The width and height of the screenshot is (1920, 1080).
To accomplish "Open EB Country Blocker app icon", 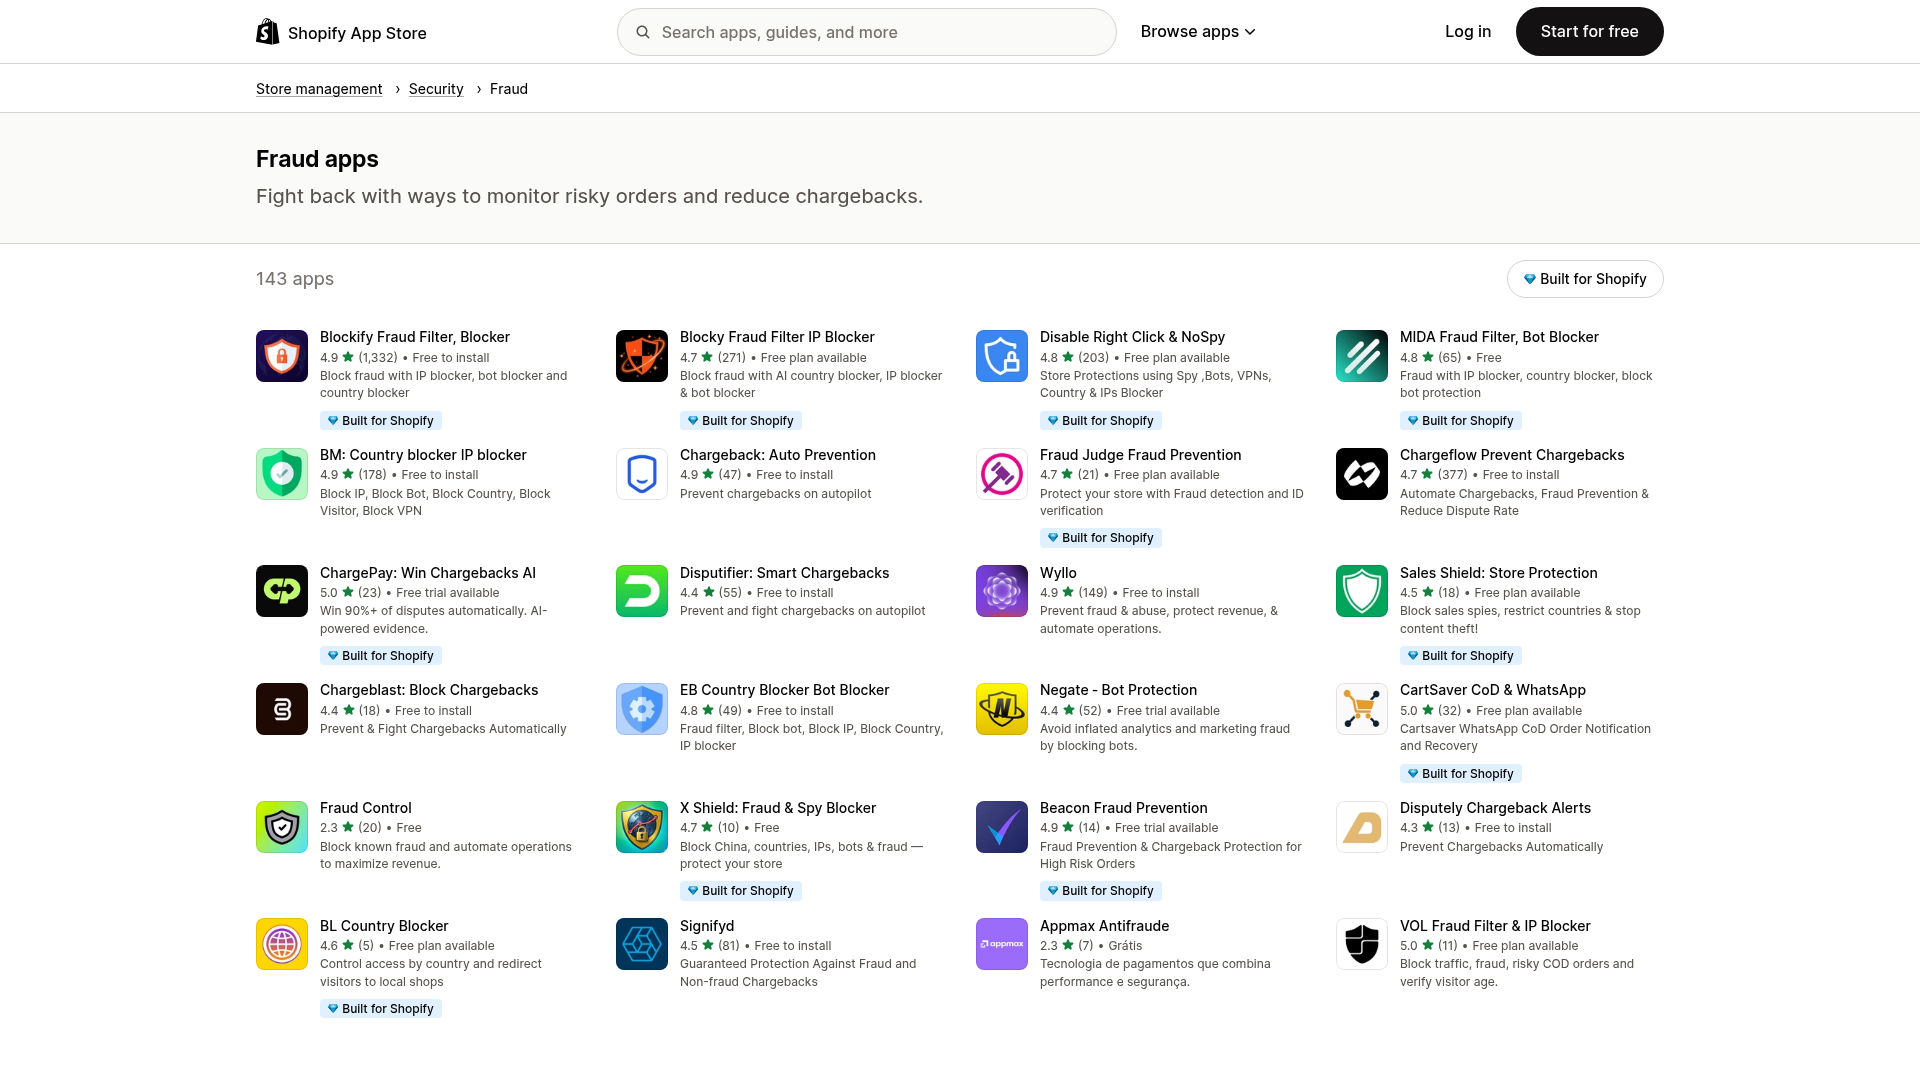I will [x=642, y=709].
